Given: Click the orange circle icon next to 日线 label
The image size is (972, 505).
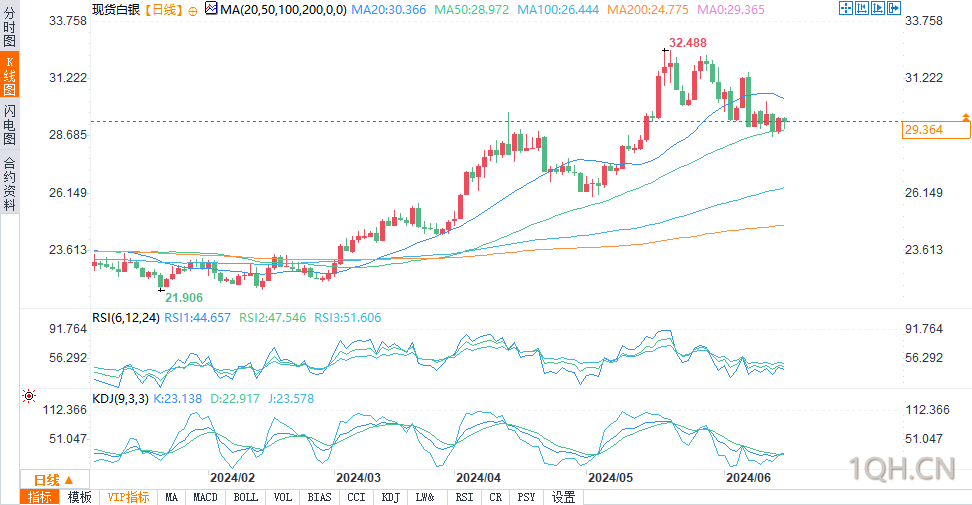Looking at the screenshot, I should pyautogui.click(x=193, y=11).
